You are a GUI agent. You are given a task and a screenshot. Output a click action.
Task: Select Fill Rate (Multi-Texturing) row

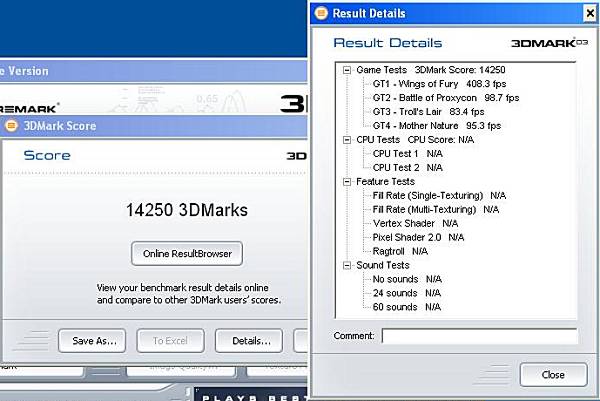(436, 210)
